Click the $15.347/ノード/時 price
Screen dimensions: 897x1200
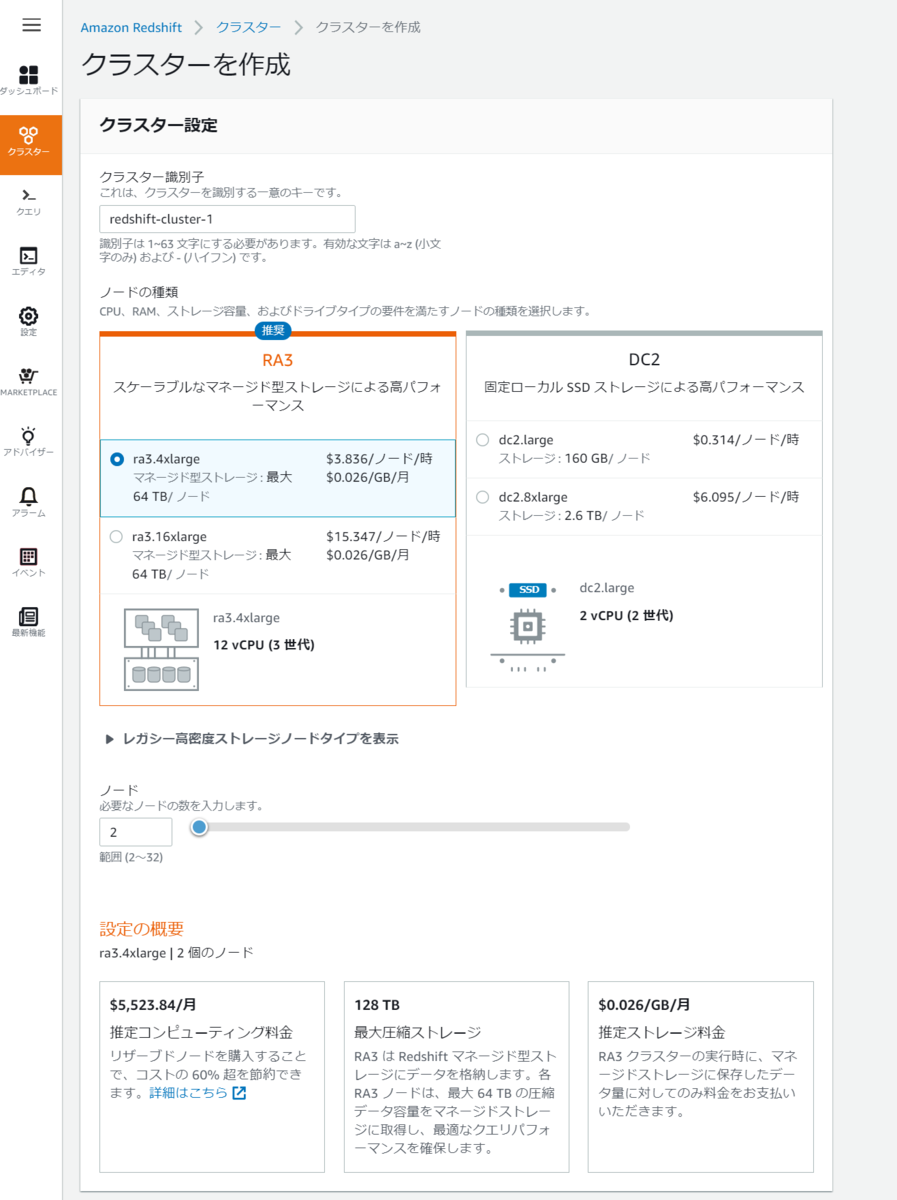point(383,536)
